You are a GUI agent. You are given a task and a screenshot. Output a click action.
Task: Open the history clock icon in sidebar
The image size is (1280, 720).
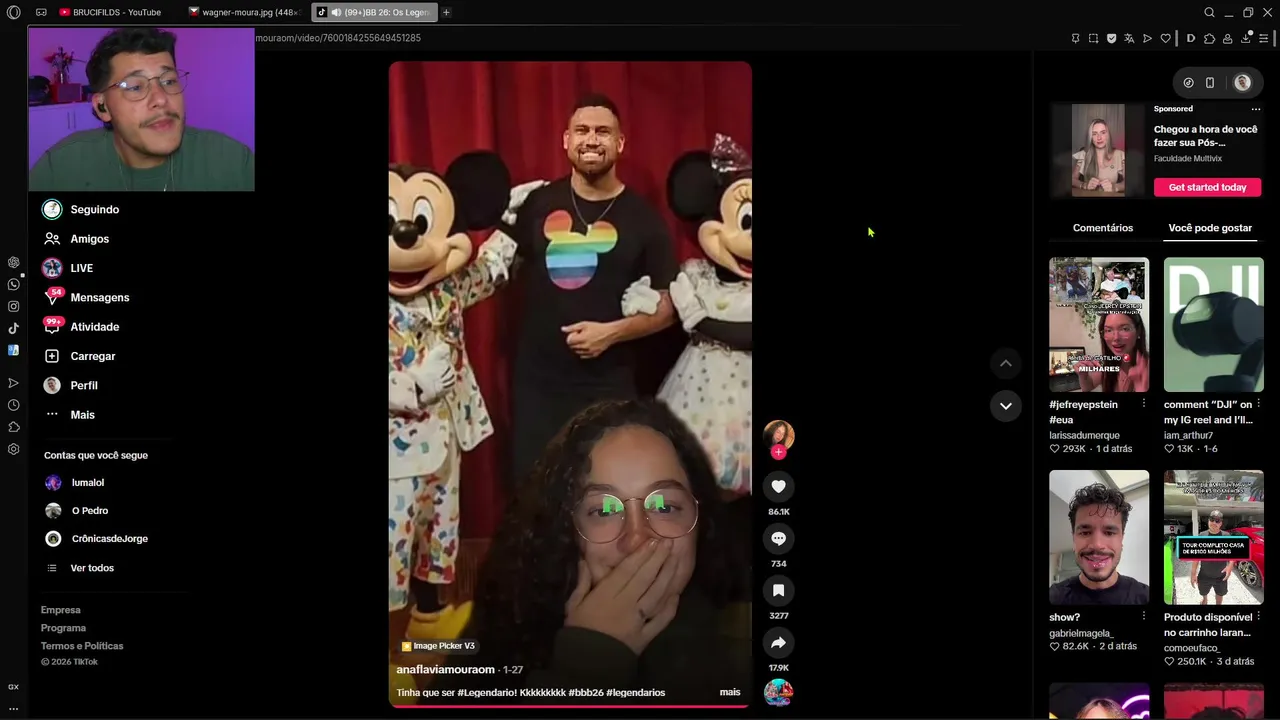pyautogui.click(x=13, y=405)
